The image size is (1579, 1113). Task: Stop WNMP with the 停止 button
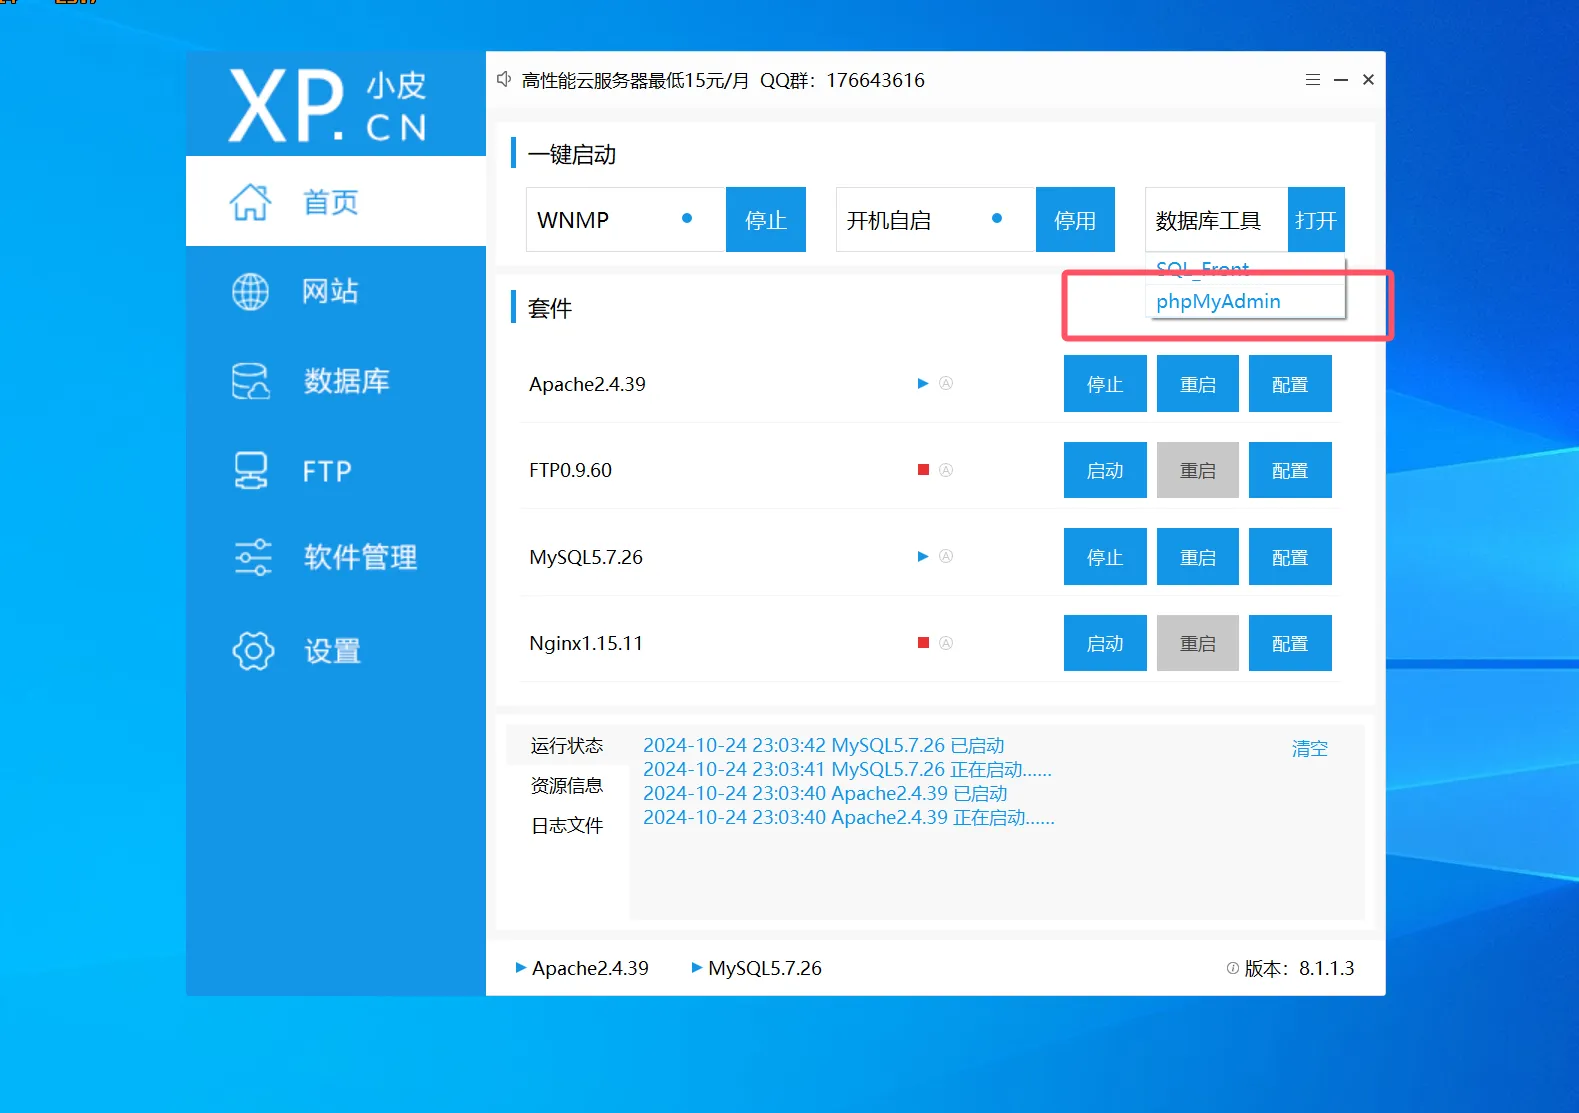766,220
